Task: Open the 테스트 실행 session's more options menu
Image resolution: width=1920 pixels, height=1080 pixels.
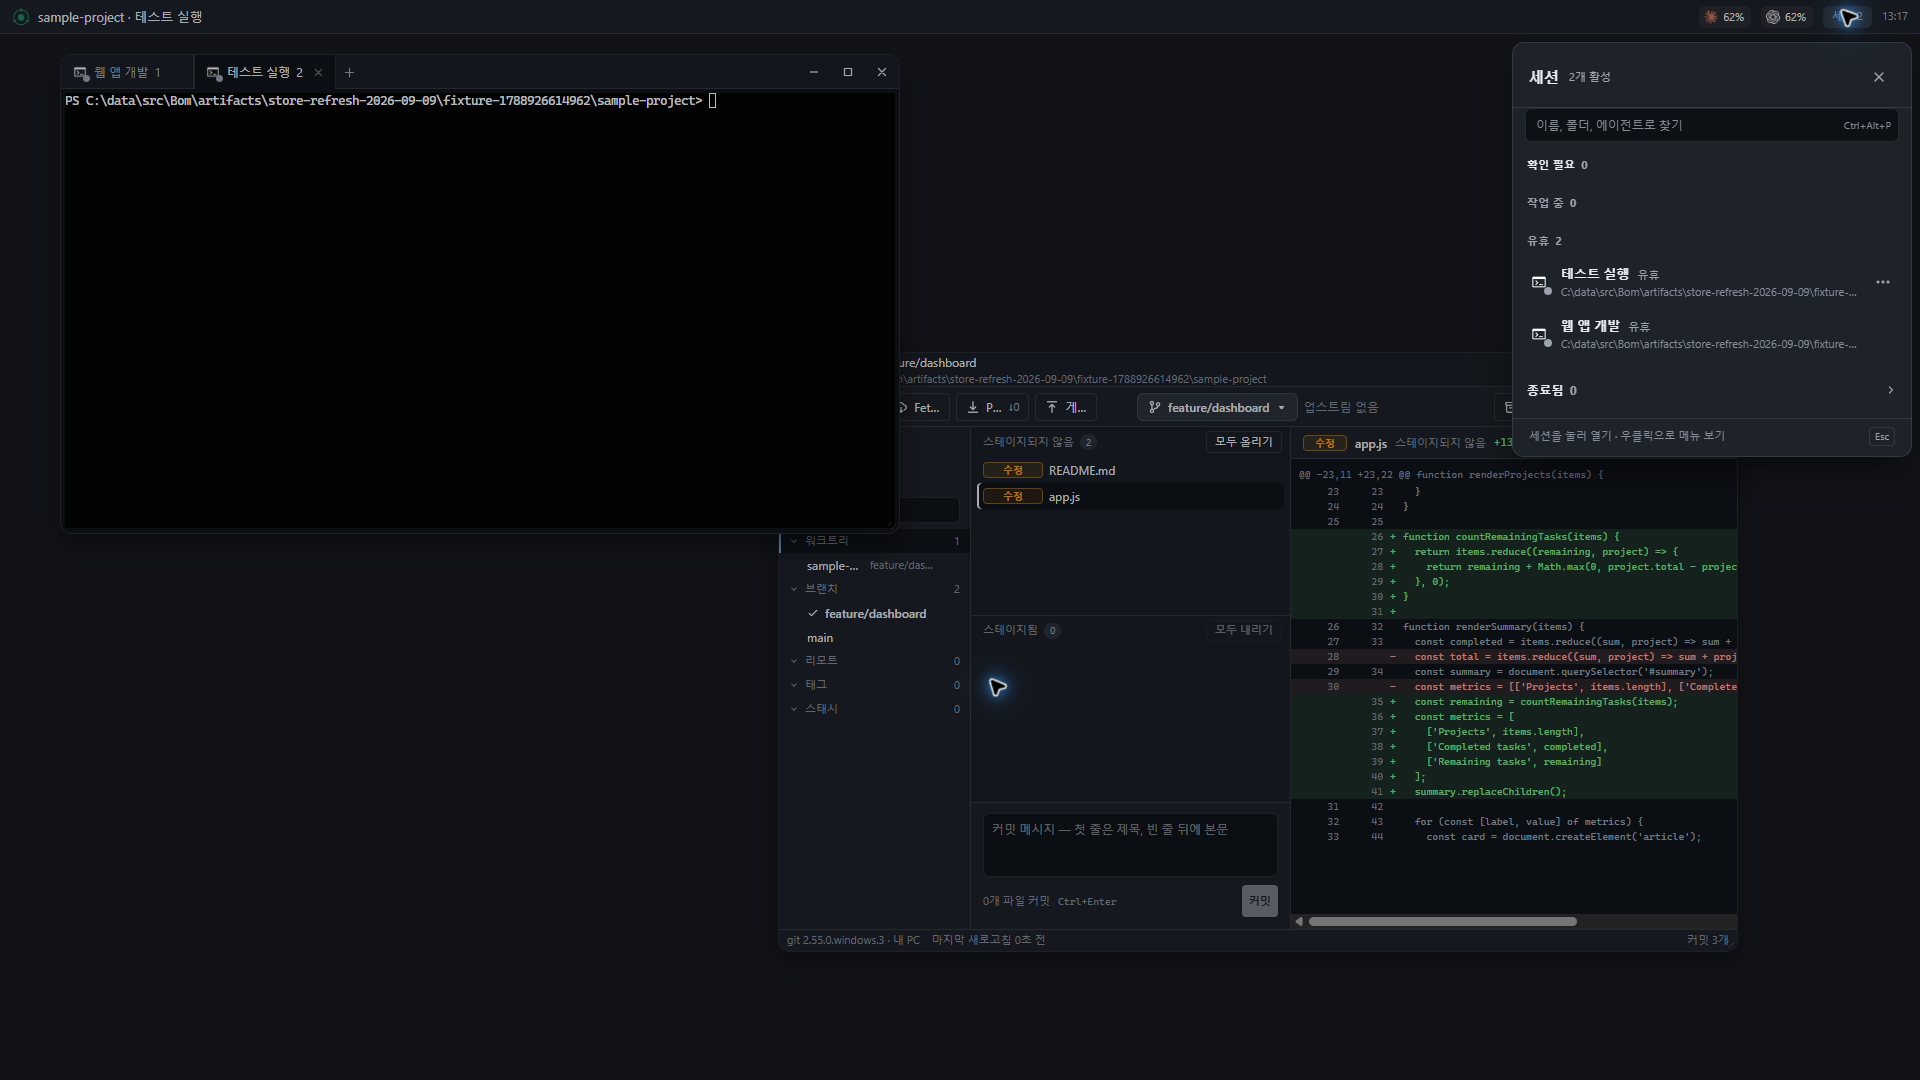Action: point(1883,282)
